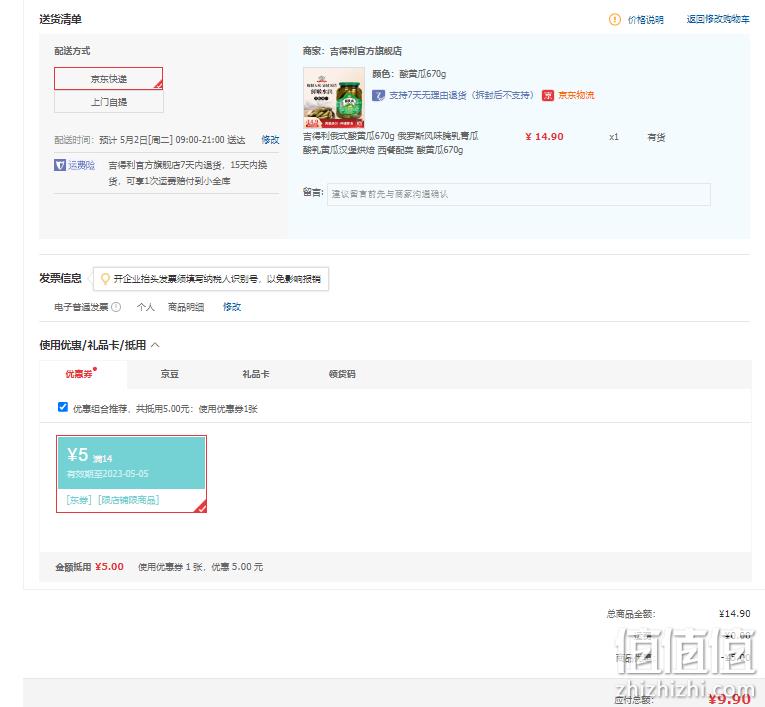765x707 pixels.
Task: Switch to the 礼品卡 tab
Action: [x=256, y=374]
